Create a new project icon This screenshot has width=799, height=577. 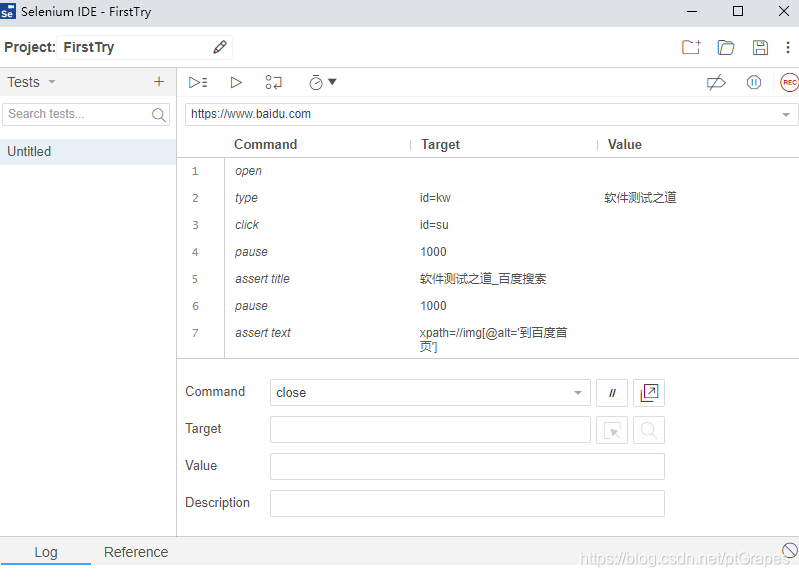(691, 47)
